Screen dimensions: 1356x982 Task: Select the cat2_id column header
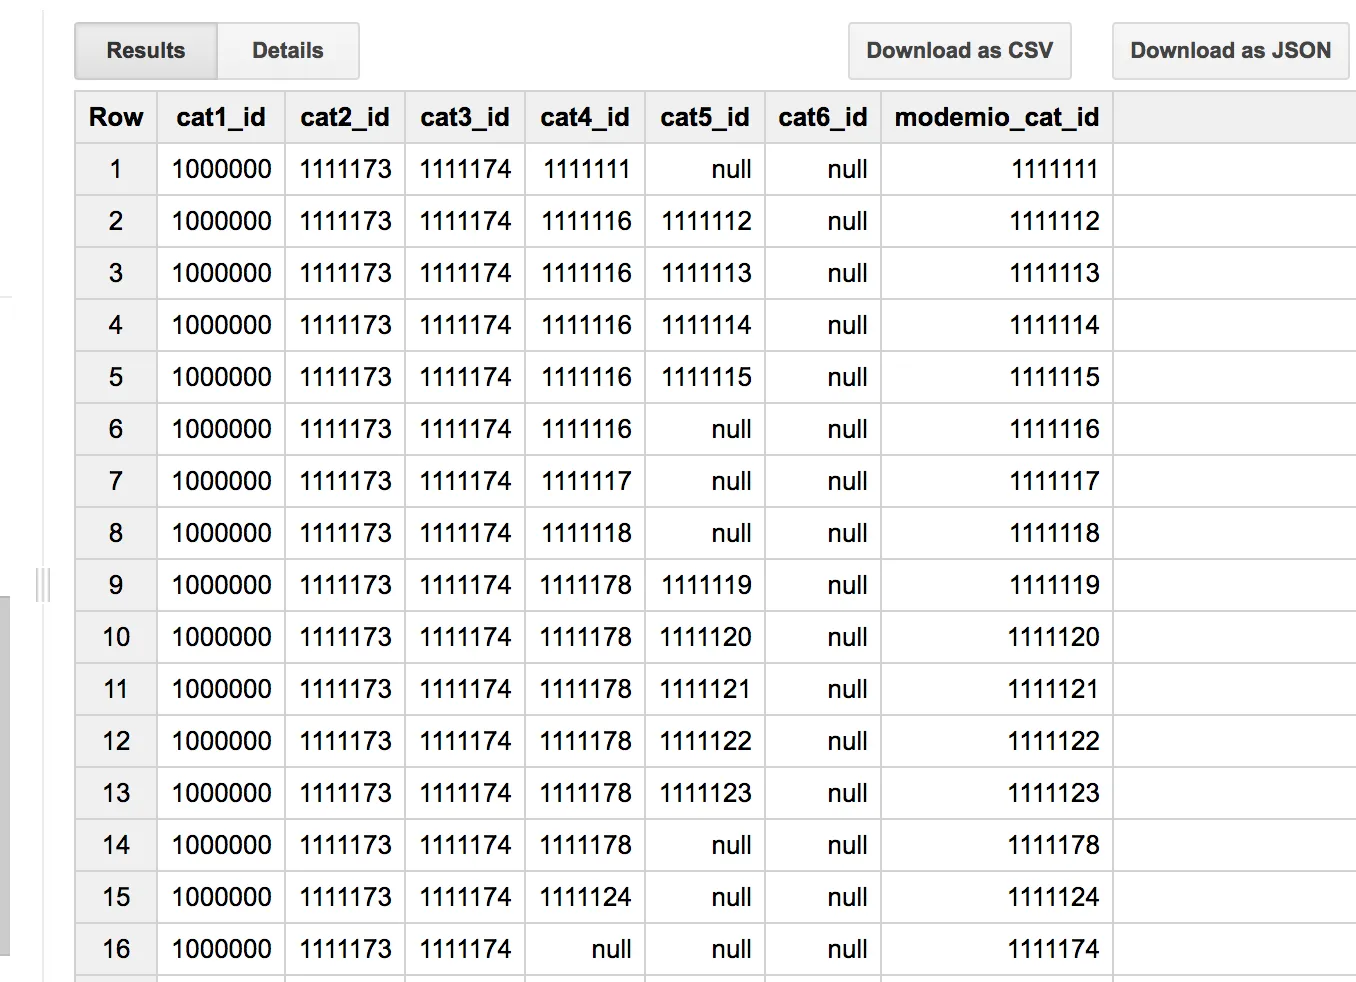345,117
